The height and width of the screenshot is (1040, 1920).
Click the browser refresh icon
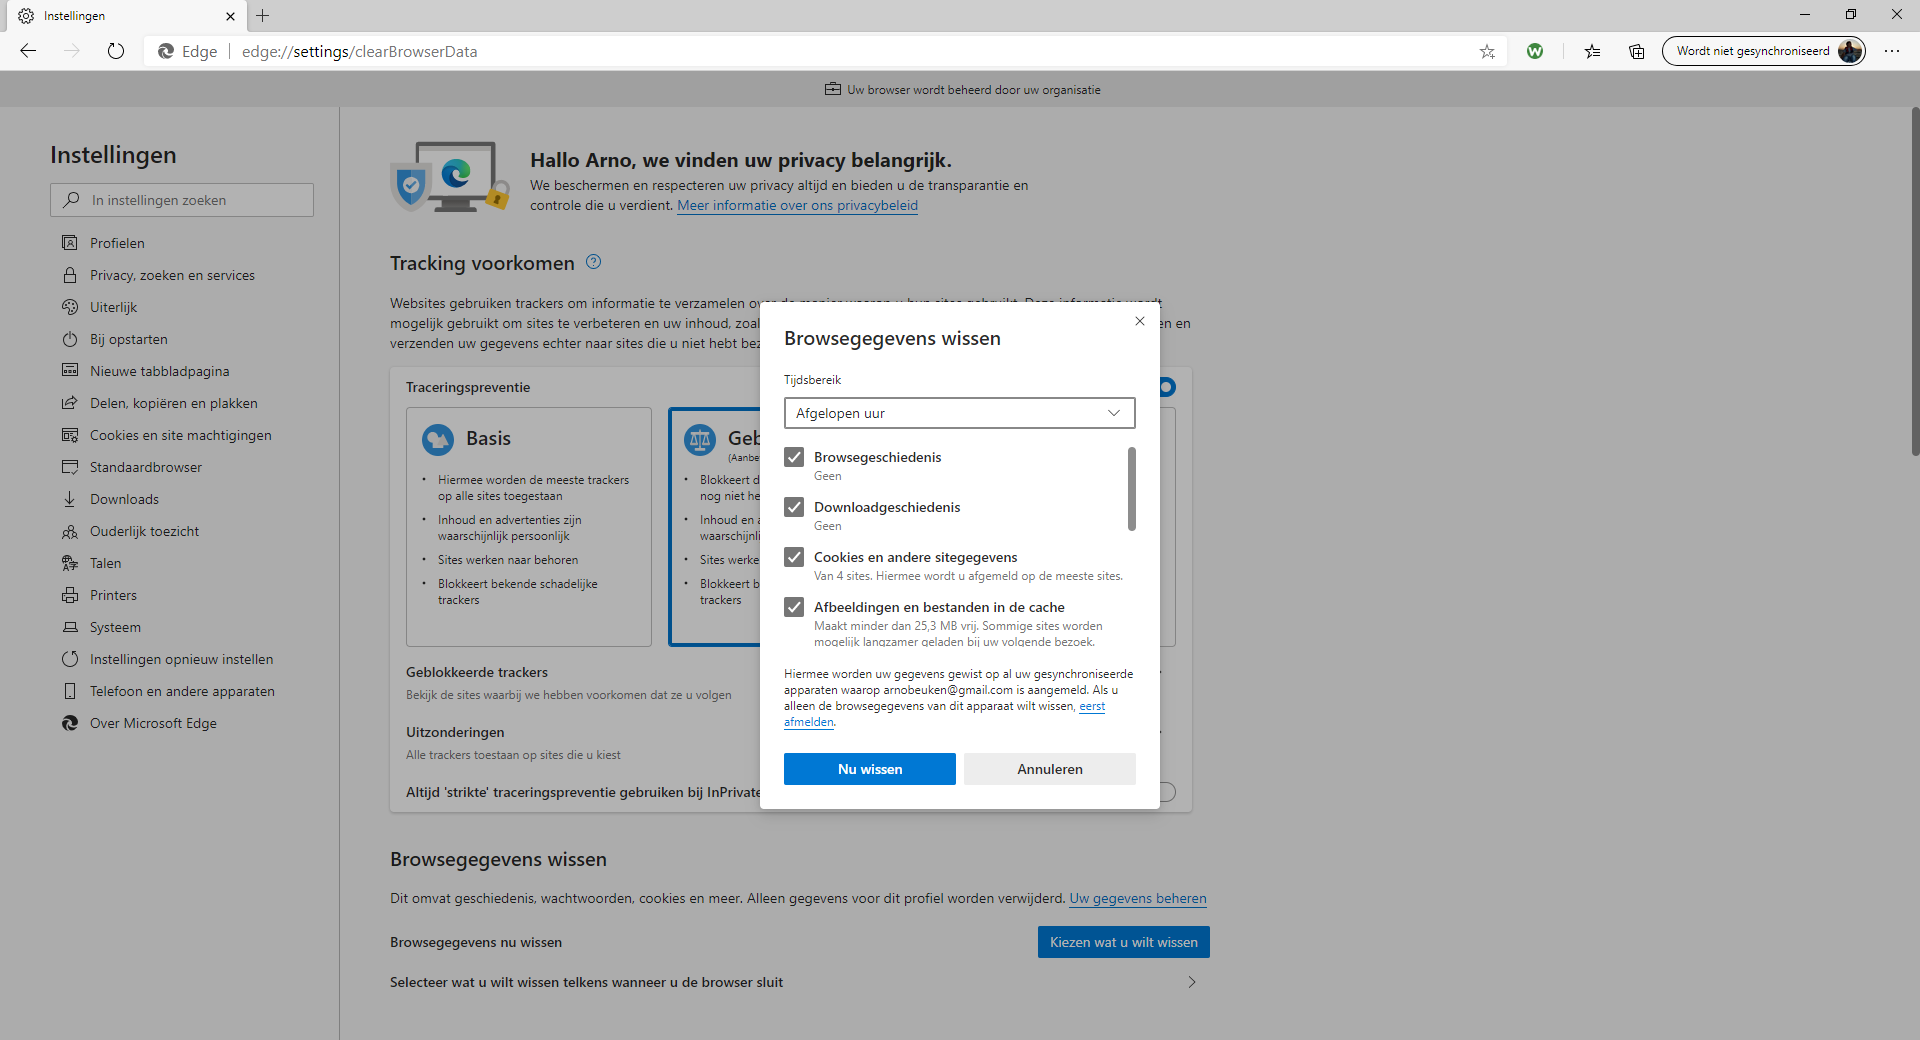(116, 51)
